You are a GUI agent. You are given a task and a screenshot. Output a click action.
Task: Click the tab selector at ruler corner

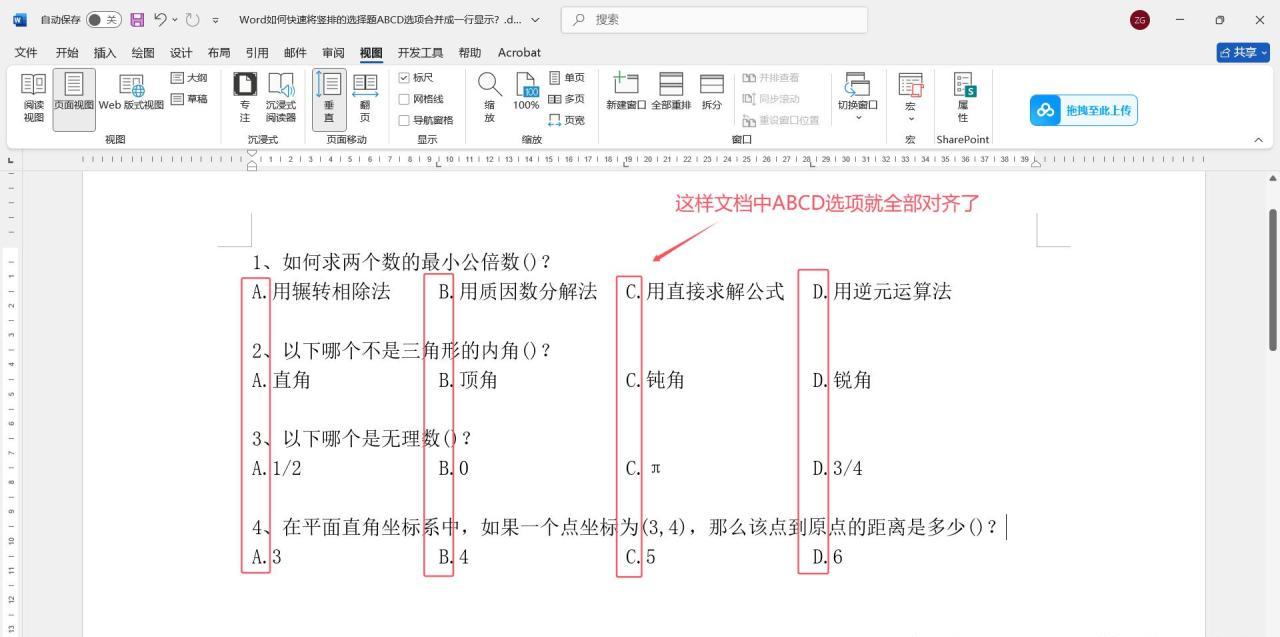click(11, 160)
